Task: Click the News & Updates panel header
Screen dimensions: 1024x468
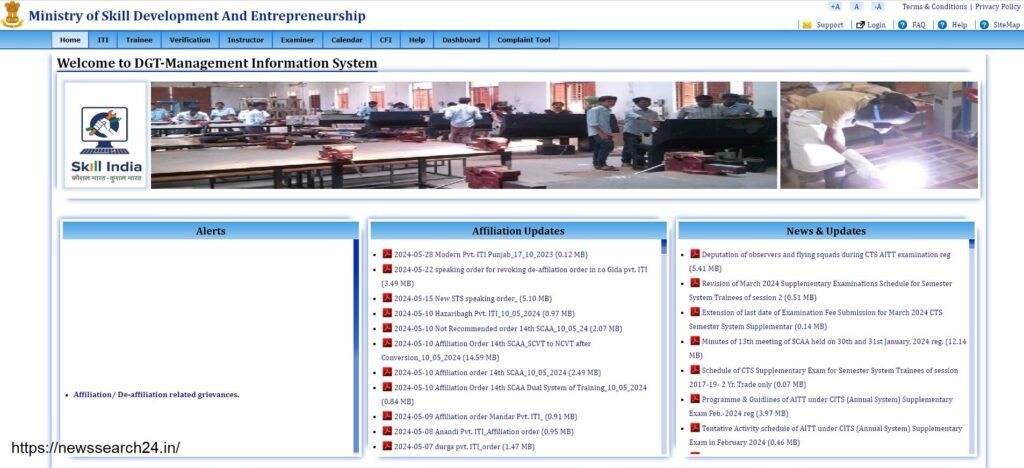Action: click(826, 231)
